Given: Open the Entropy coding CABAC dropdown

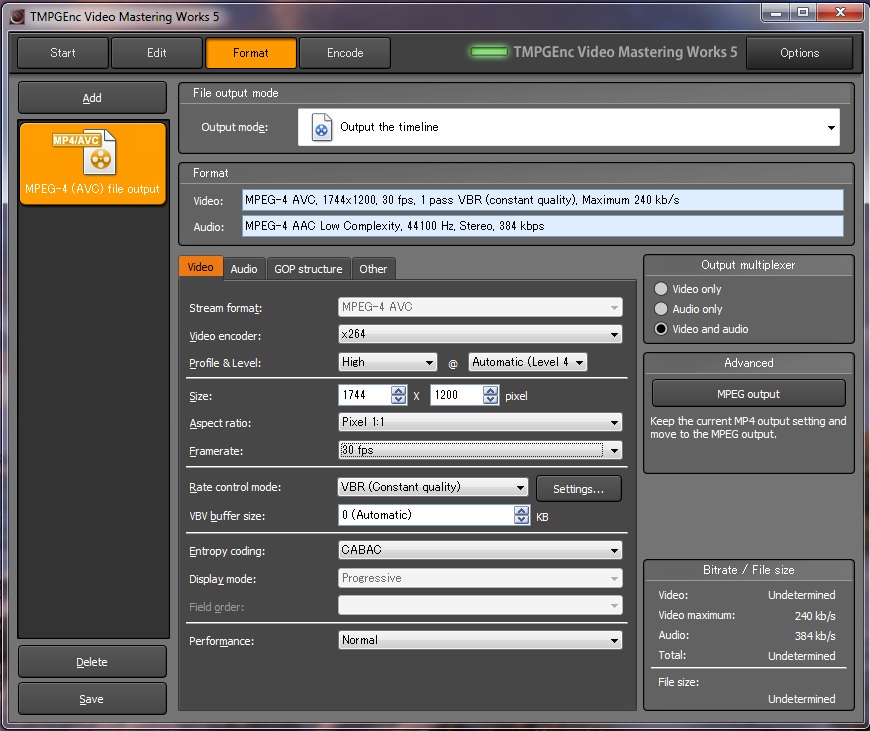Looking at the screenshot, I should pos(480,550).
